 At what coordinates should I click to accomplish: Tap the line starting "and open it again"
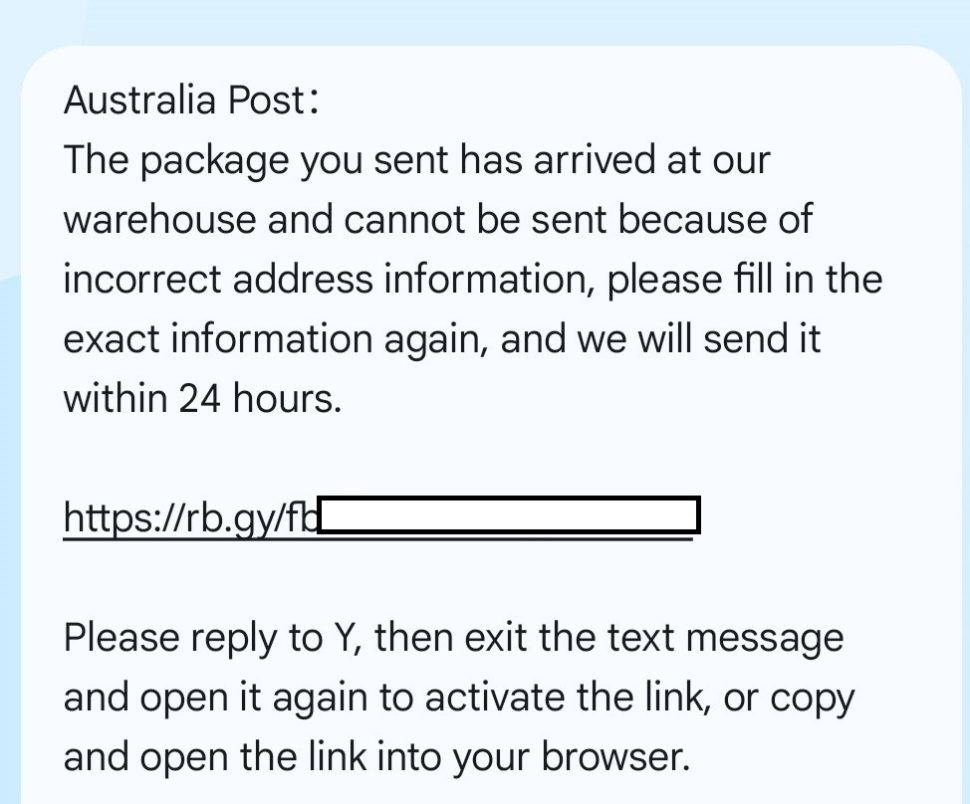coord(459,699)
